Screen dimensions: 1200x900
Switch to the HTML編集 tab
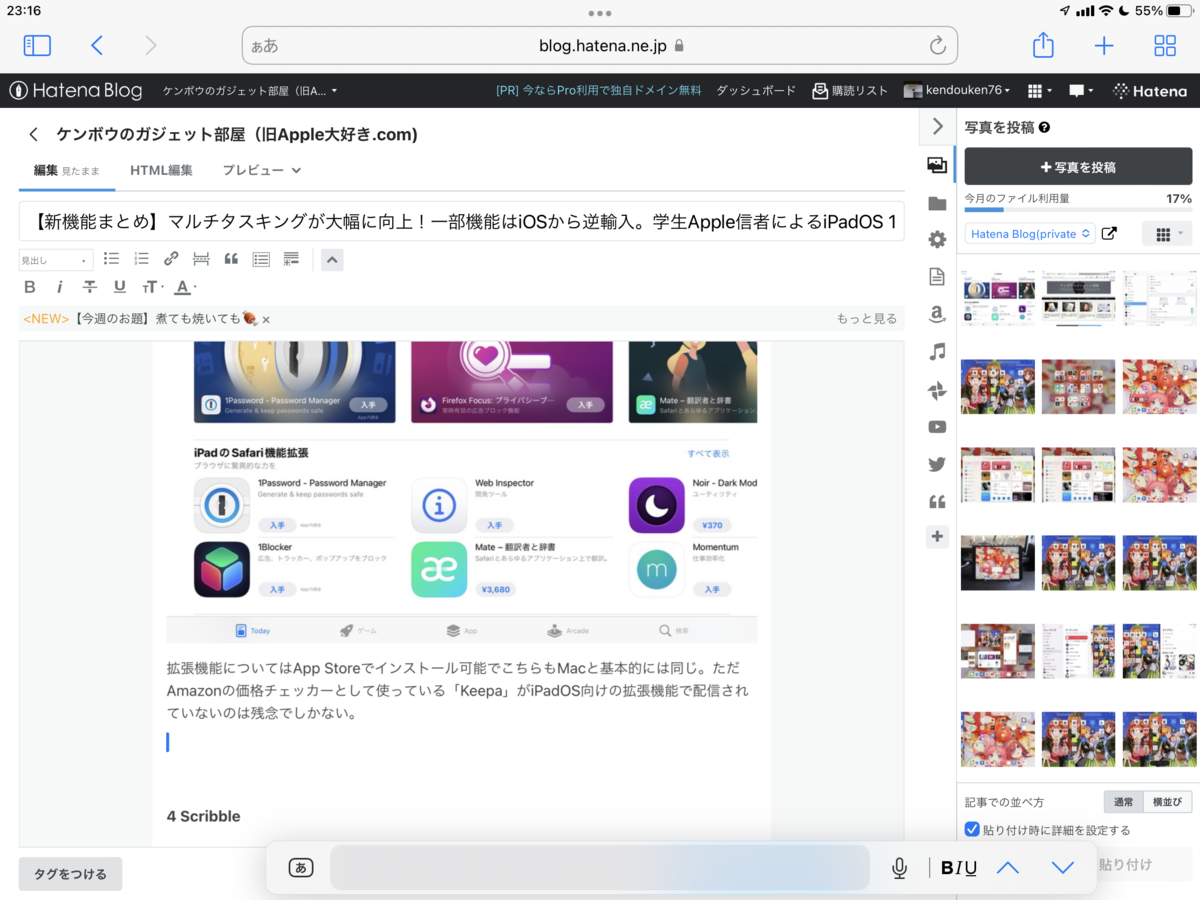(x=161, y=170)
